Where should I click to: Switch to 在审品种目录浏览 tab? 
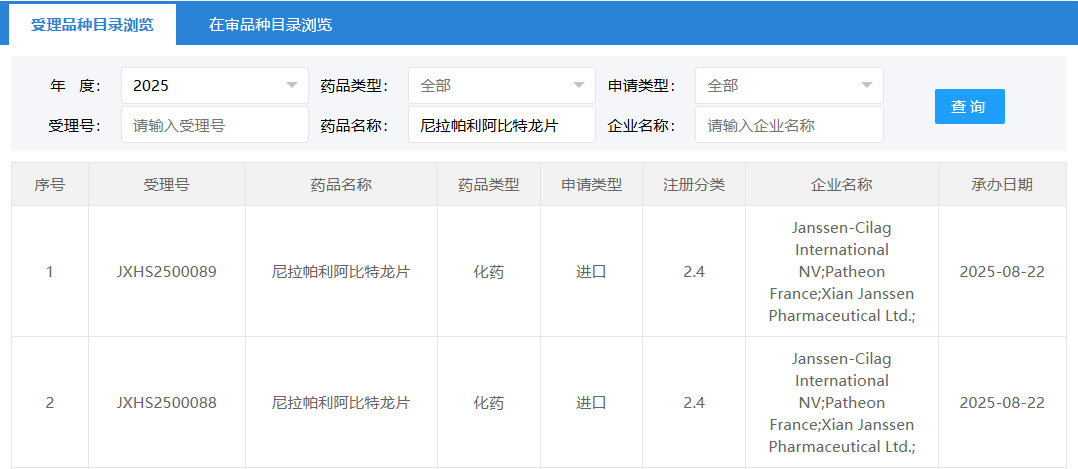[270, 25]
